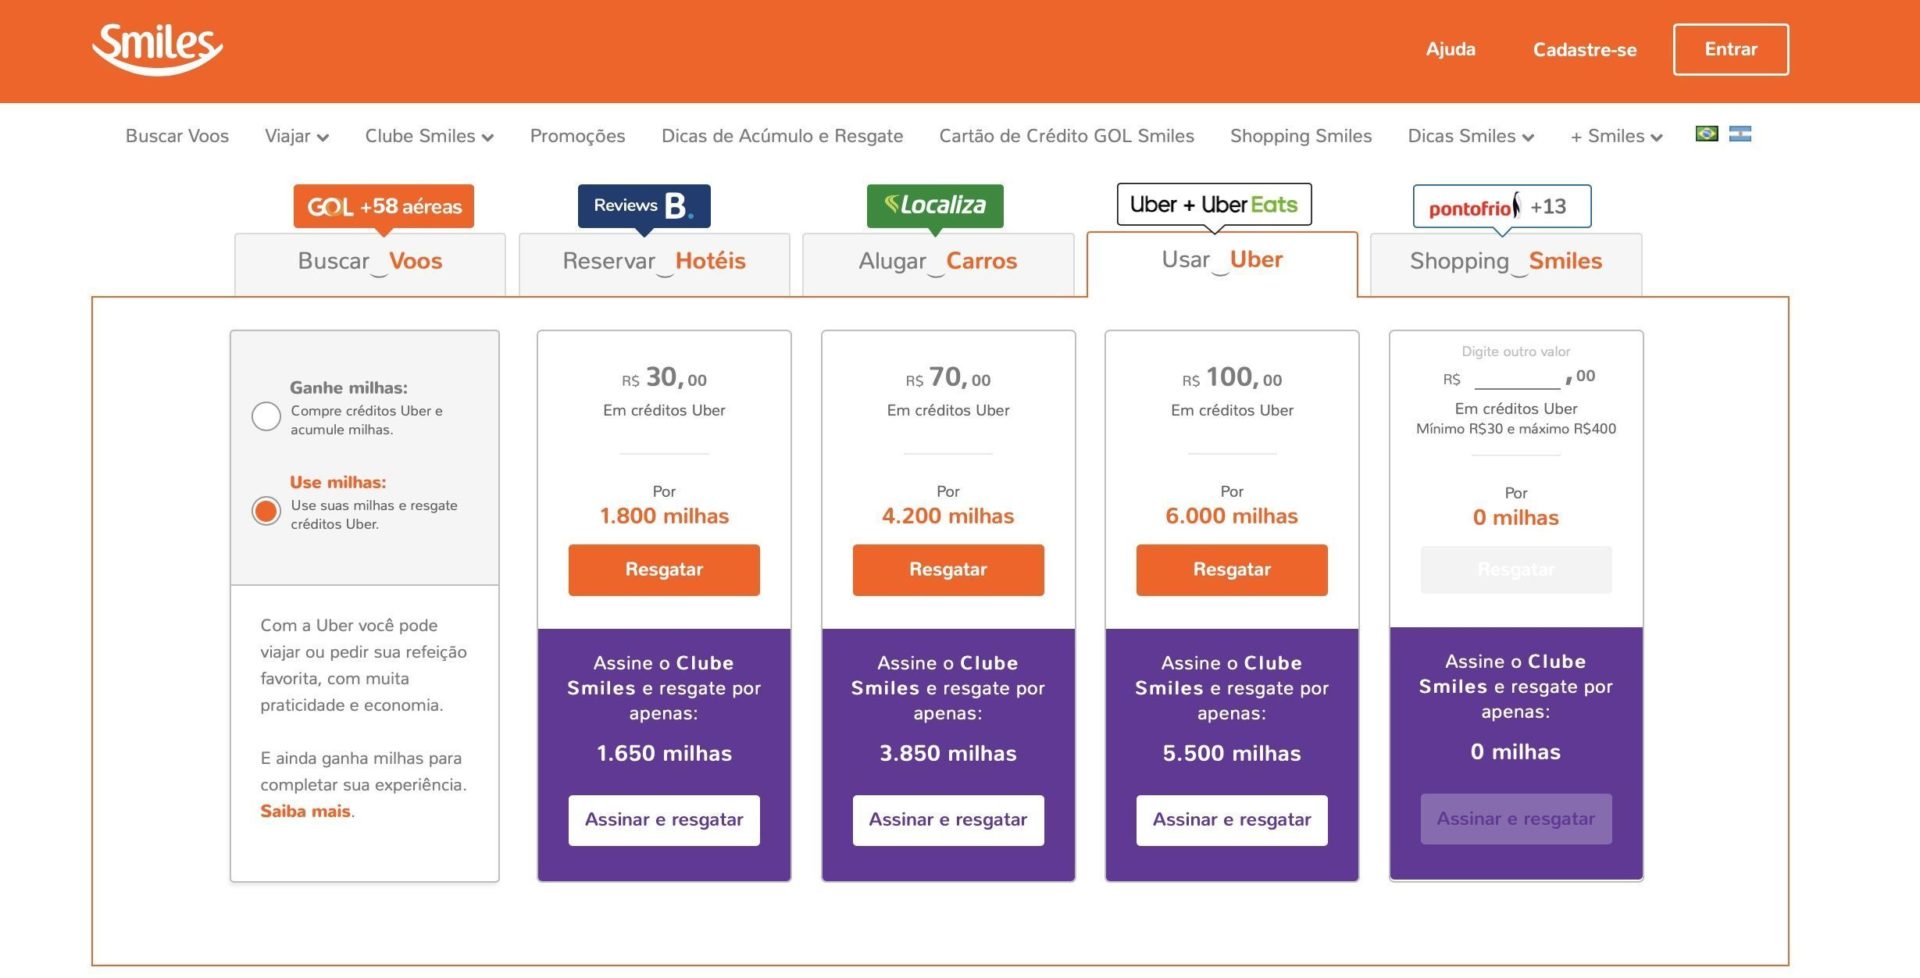Expand the Viajar dropdown menu

(x=297, y=136)
